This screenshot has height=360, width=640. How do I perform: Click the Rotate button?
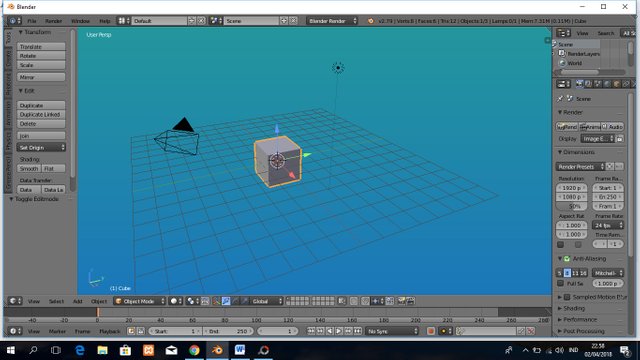coord(41,56)
